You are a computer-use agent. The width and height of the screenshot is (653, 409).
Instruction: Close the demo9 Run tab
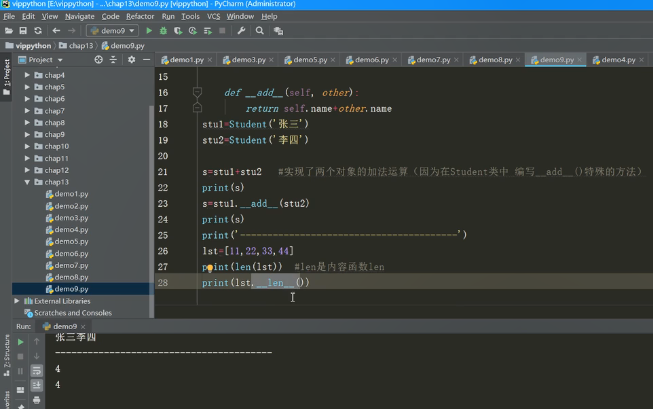tap(83, 327)
